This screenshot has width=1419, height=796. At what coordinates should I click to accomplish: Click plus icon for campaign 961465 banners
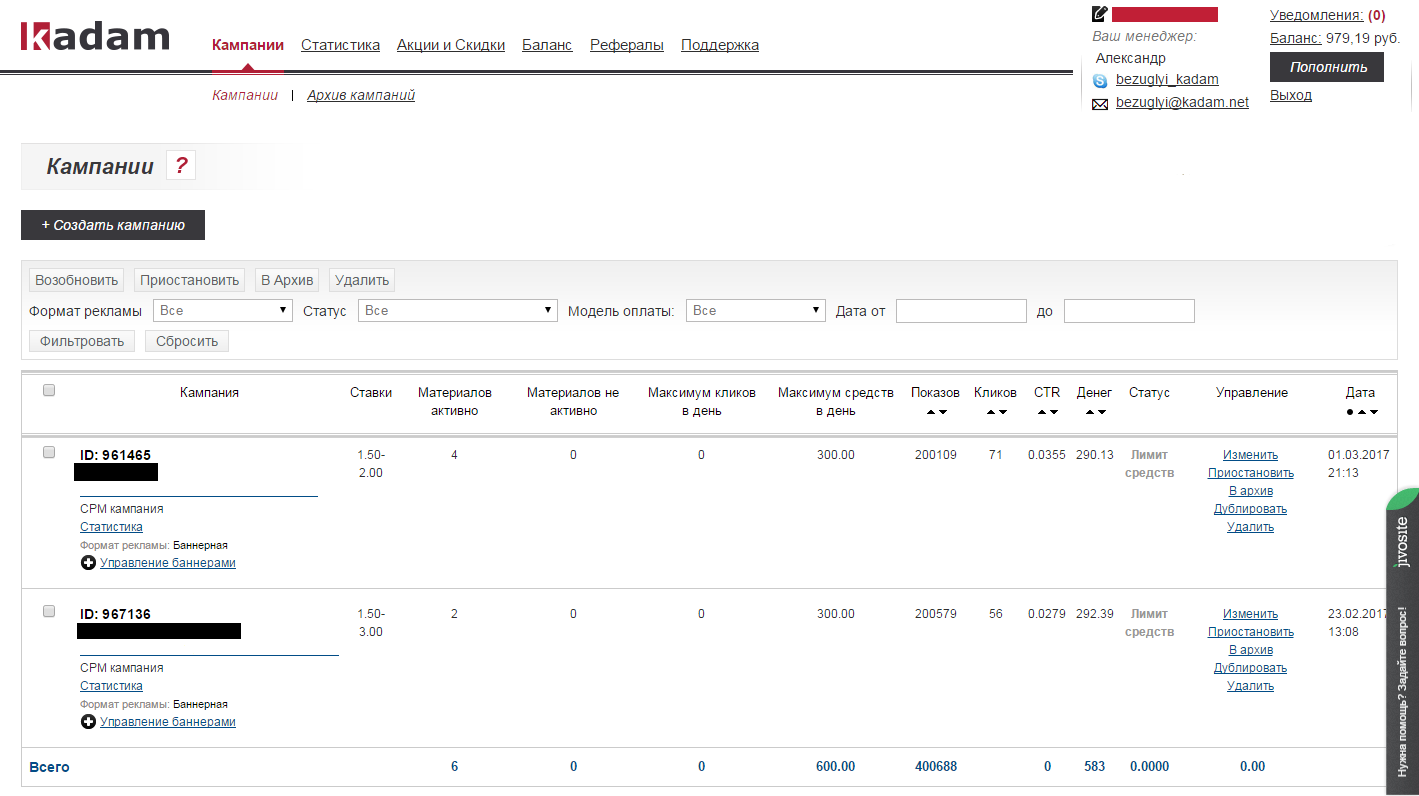(x=88, y=563)
